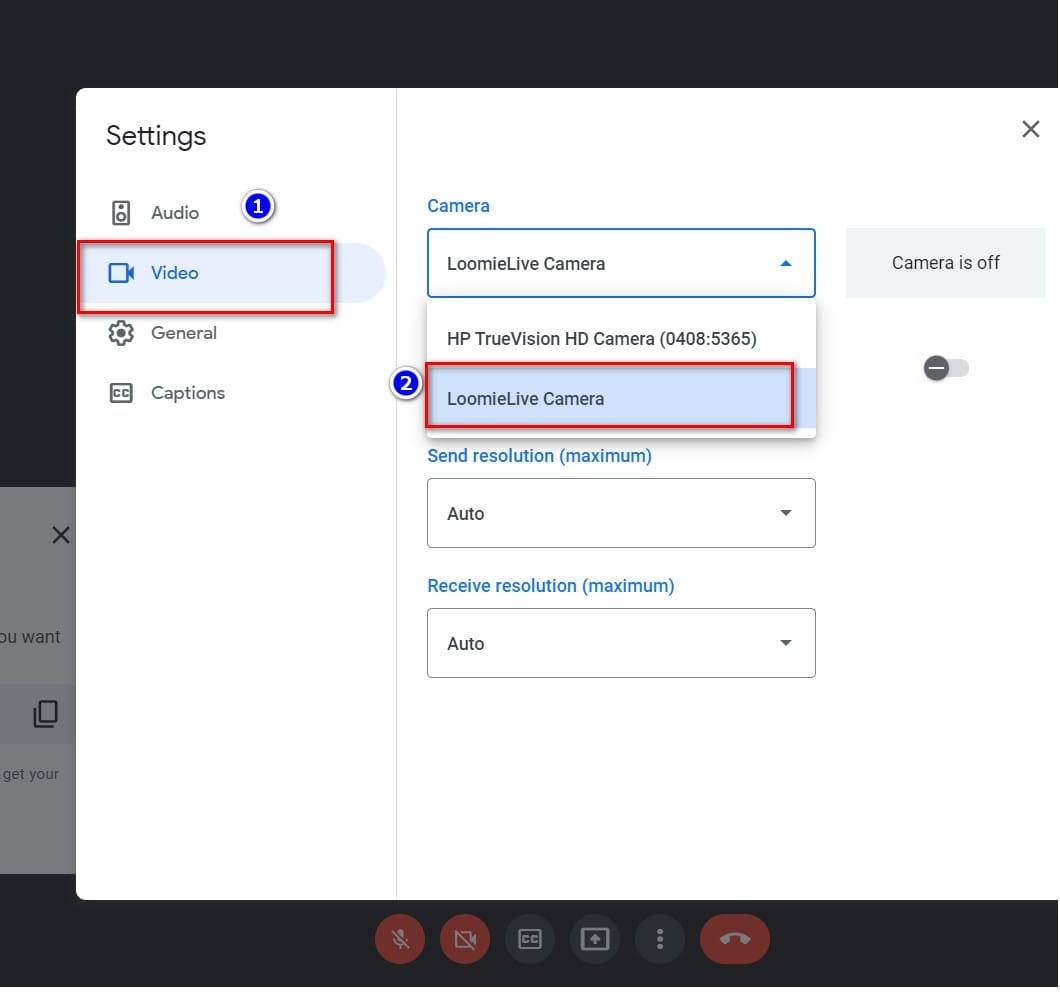The width and height of the screenshot is (1060, 1000).
Task: Select the Video settings tab
Action: [231, 273]
